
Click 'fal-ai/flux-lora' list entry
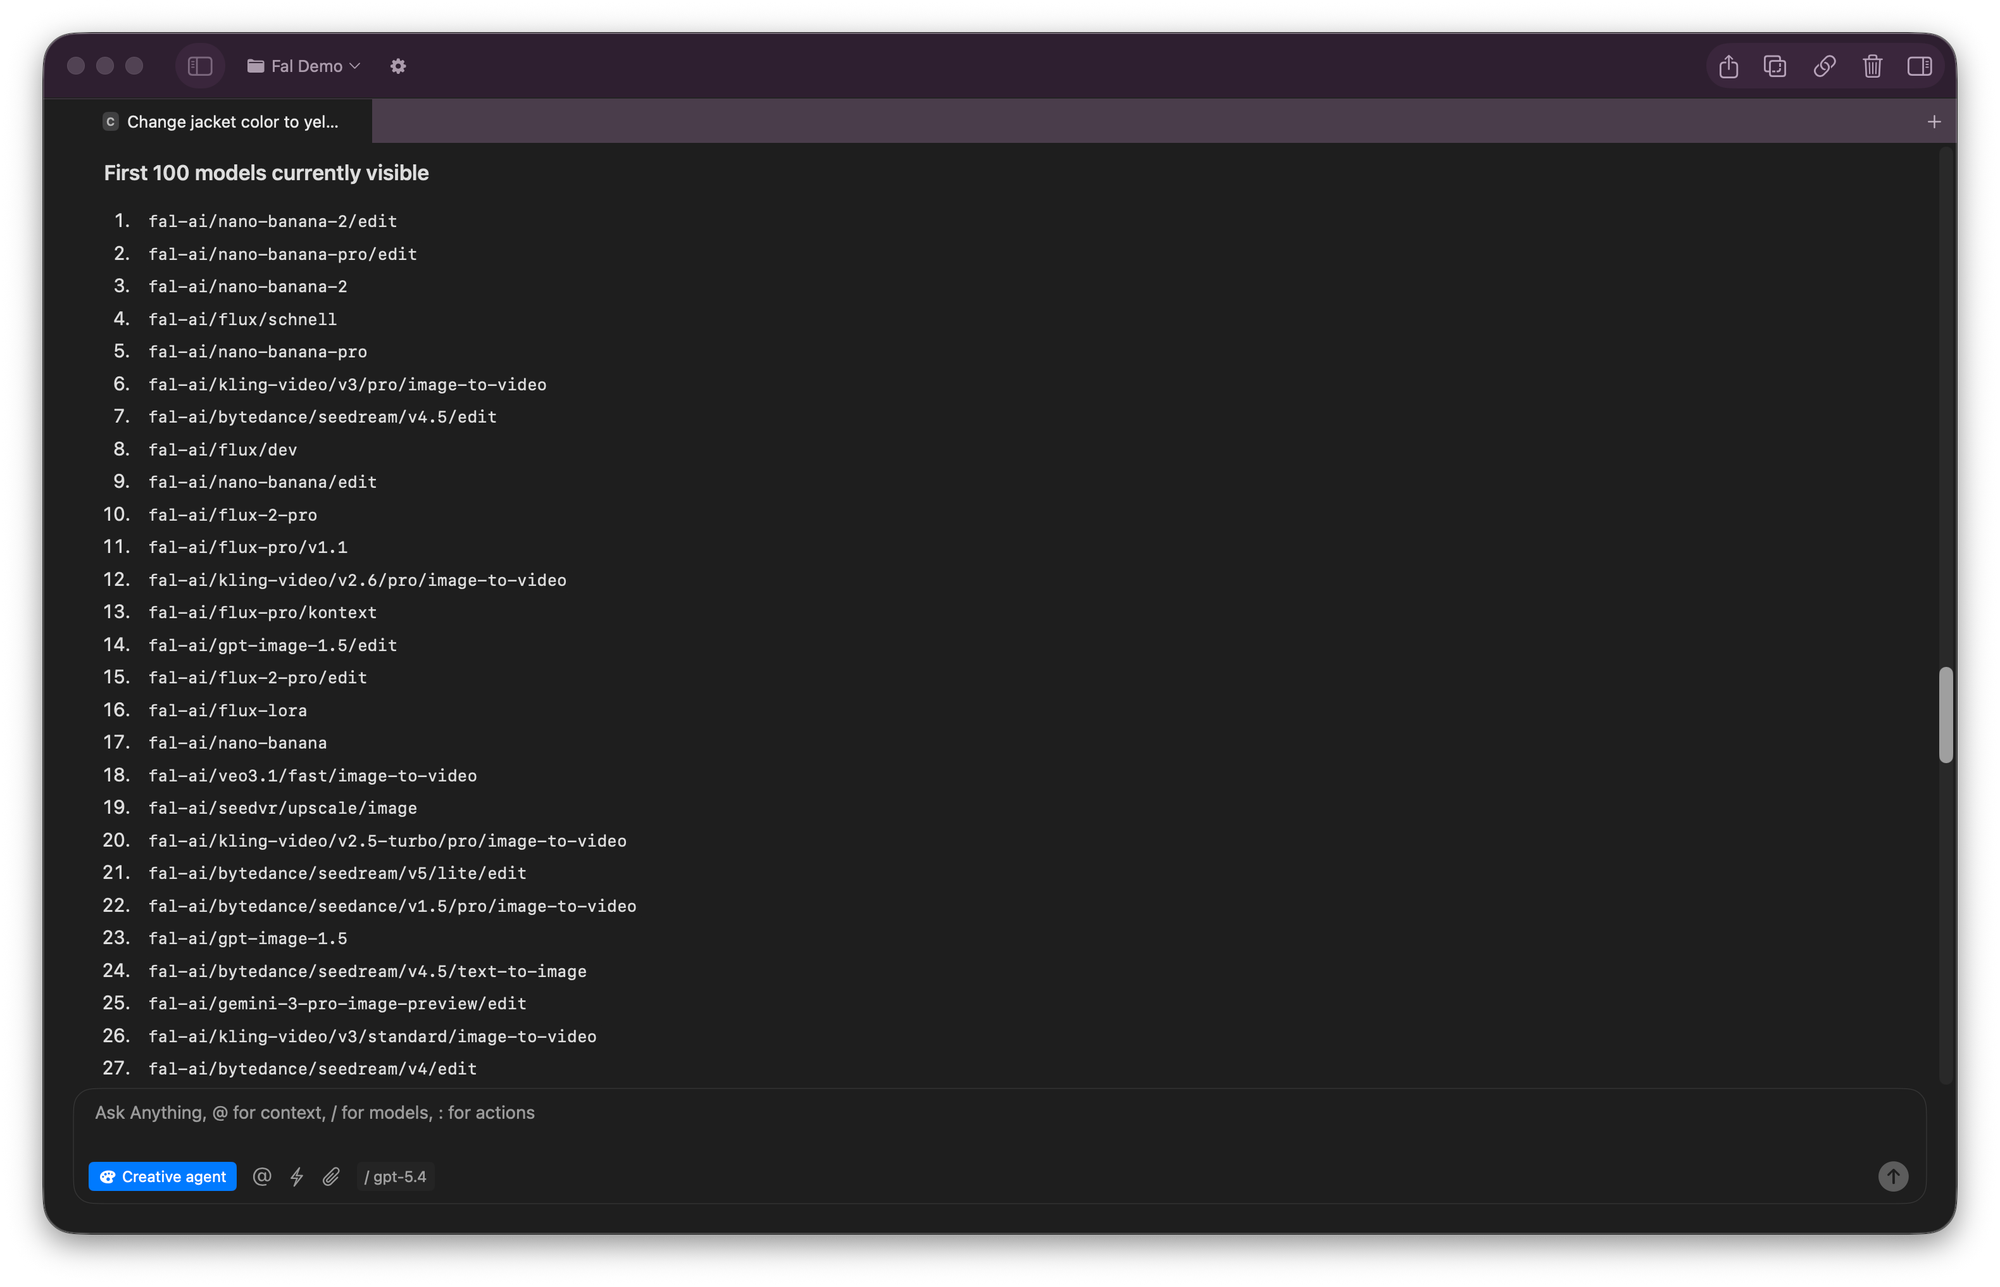[x=228, y=710]
